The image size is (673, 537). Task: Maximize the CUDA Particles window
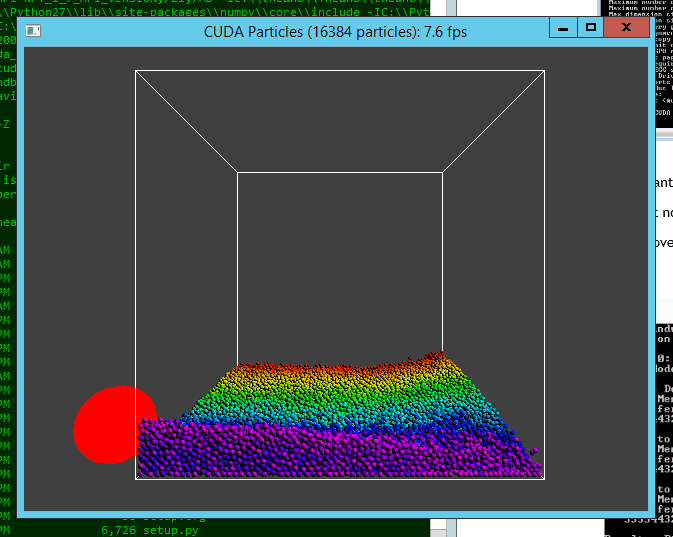[590, 28]
